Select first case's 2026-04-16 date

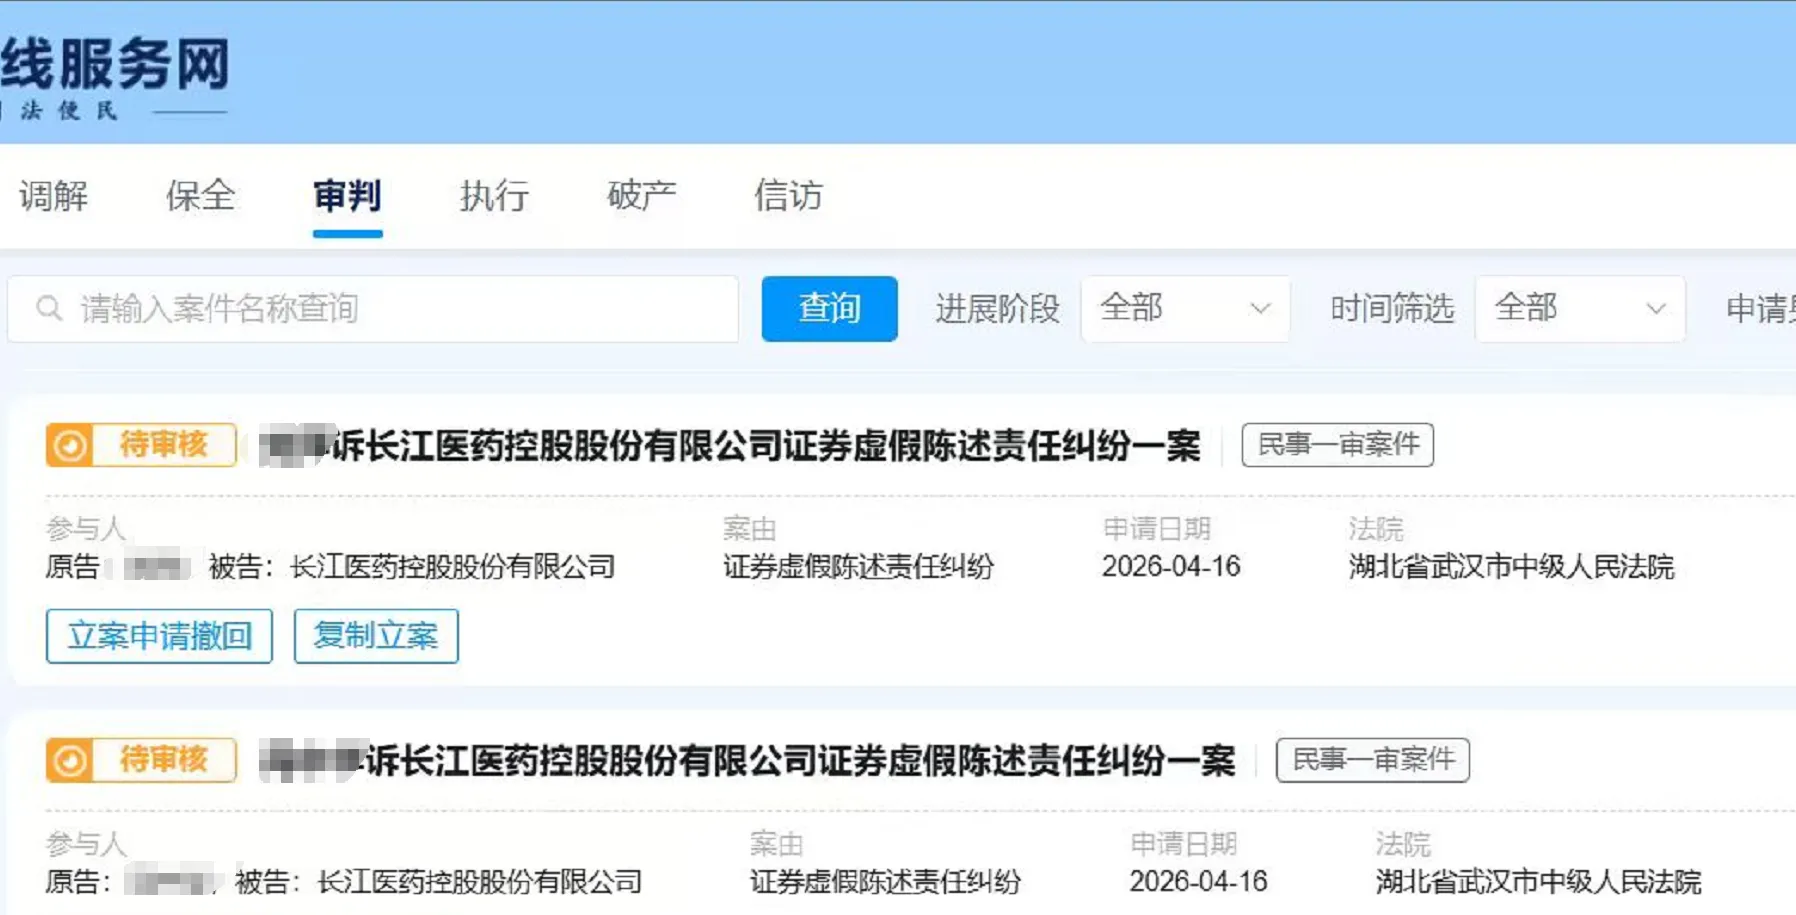coord(1171,567)
